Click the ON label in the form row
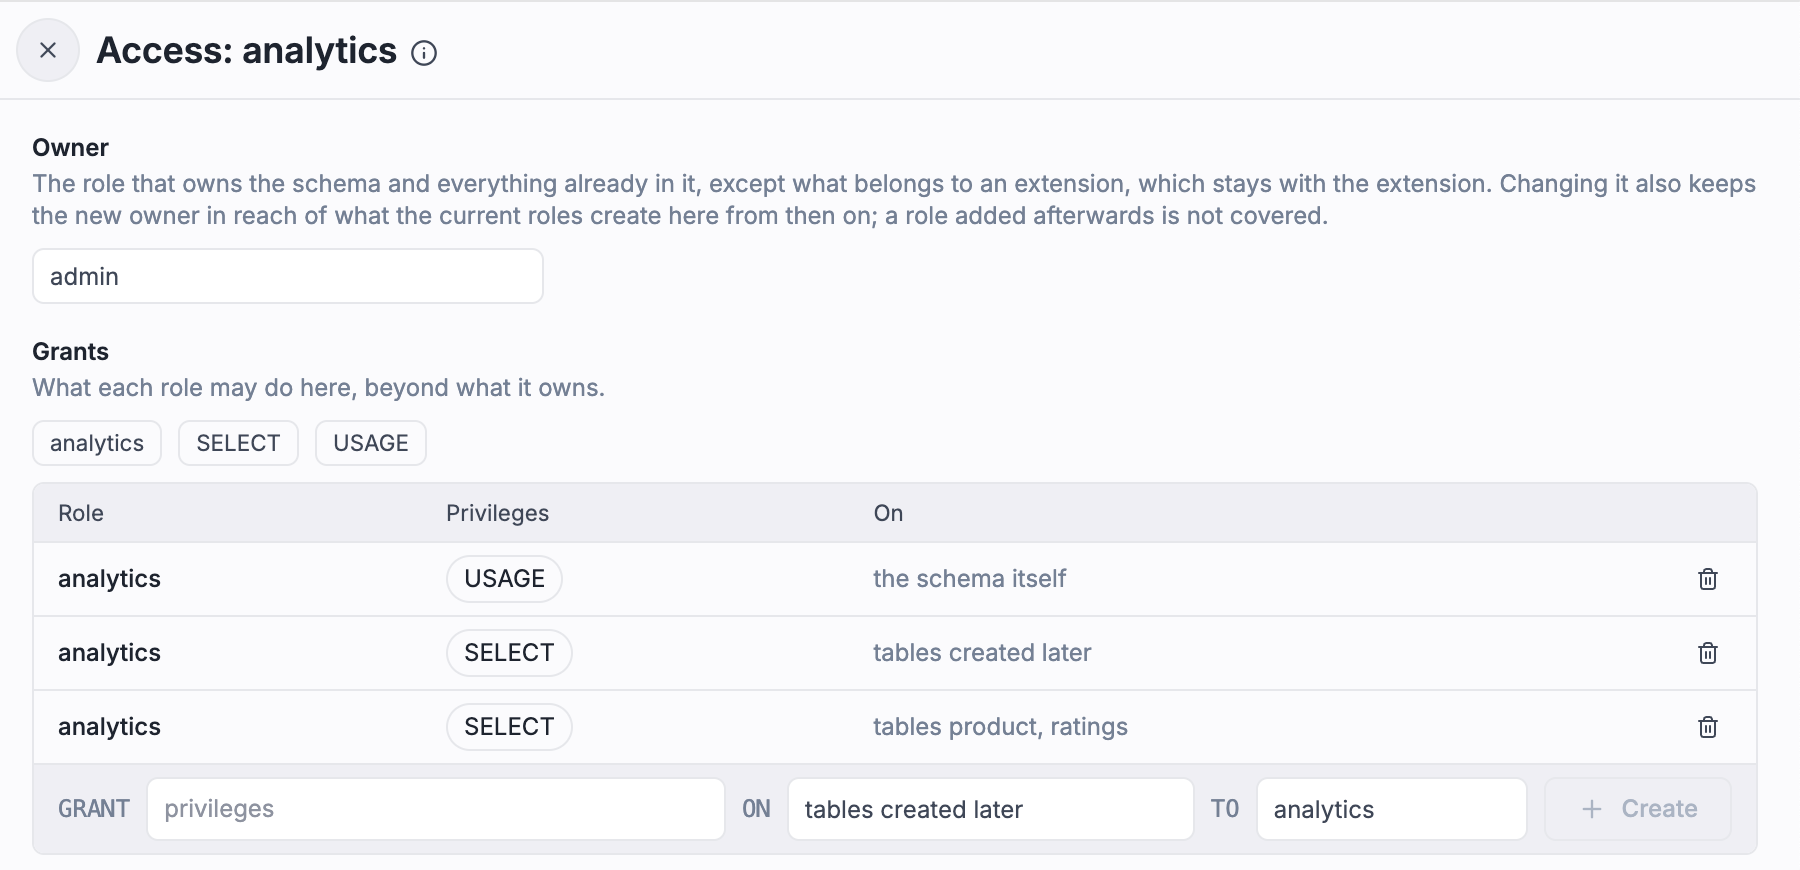Screen dimensions: 1800x870 (756, 809)
